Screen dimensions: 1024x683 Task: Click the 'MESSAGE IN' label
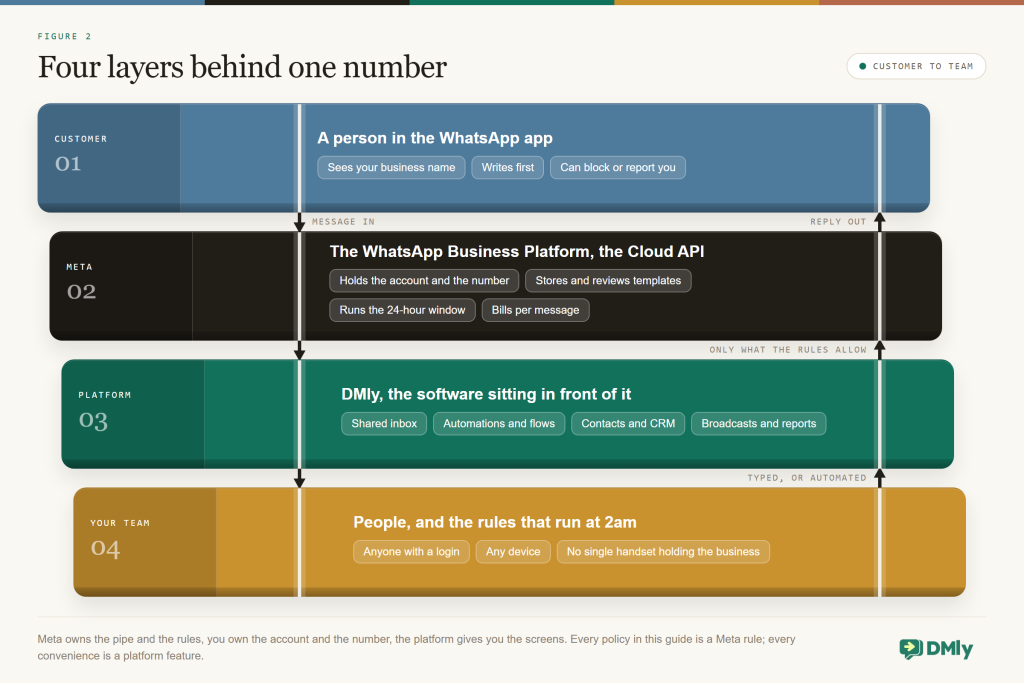(344, 222)
